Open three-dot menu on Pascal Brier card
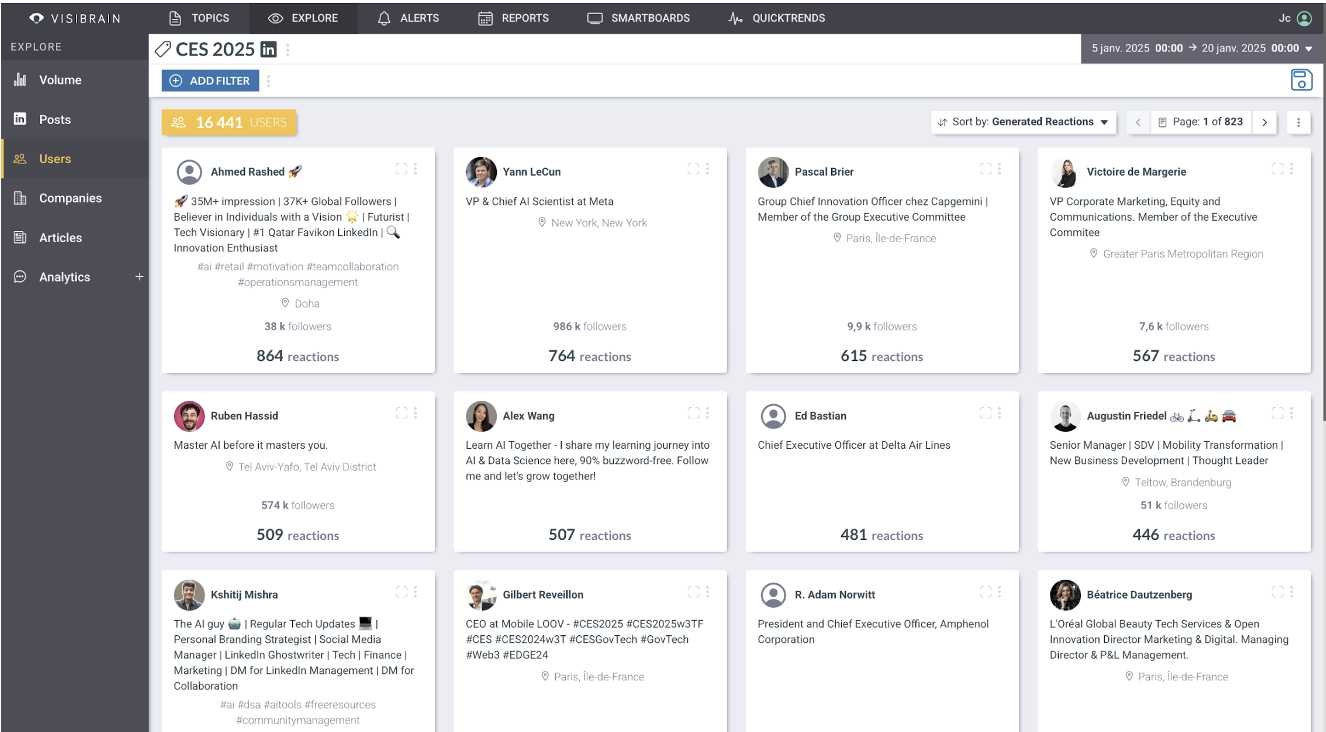1326x732 pixels. point(1000,169)
